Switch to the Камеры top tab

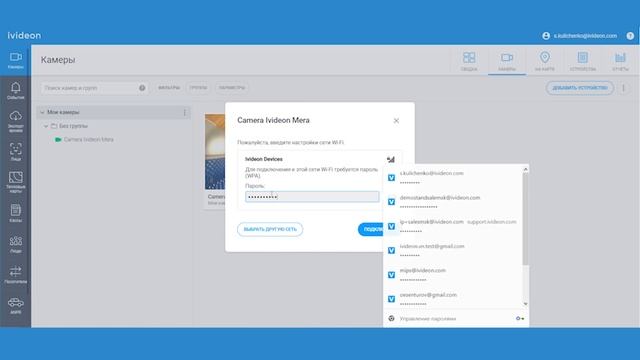pos(507,61)
